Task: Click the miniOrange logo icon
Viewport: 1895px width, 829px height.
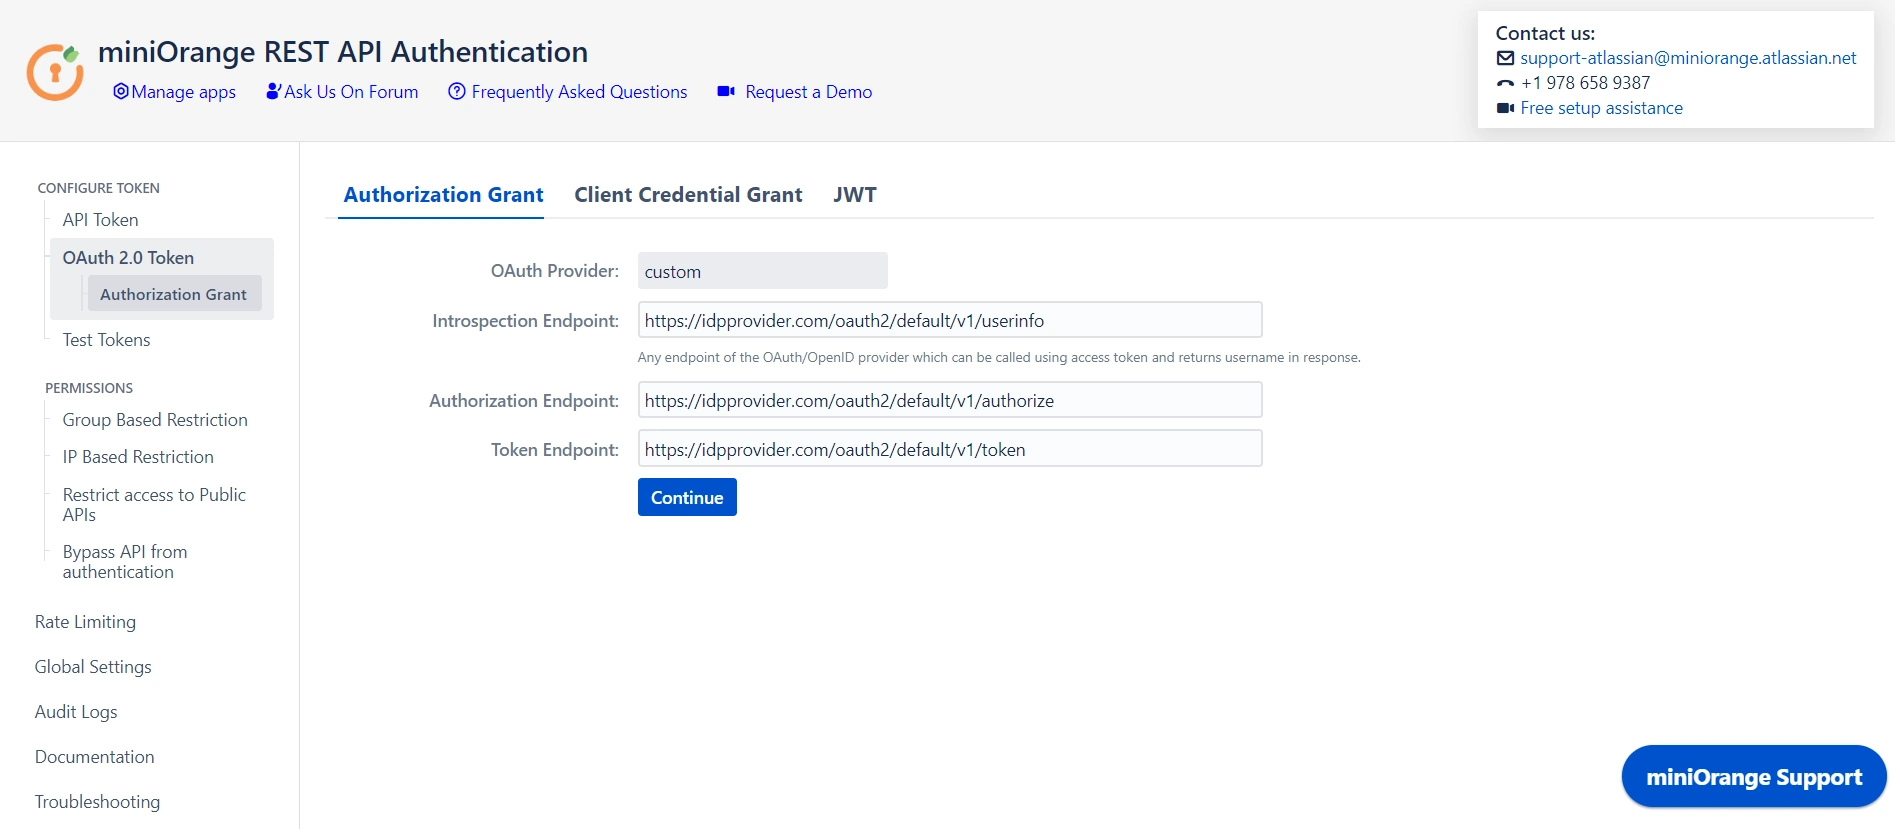Action: pyautogui.click(x=54, y=72)
